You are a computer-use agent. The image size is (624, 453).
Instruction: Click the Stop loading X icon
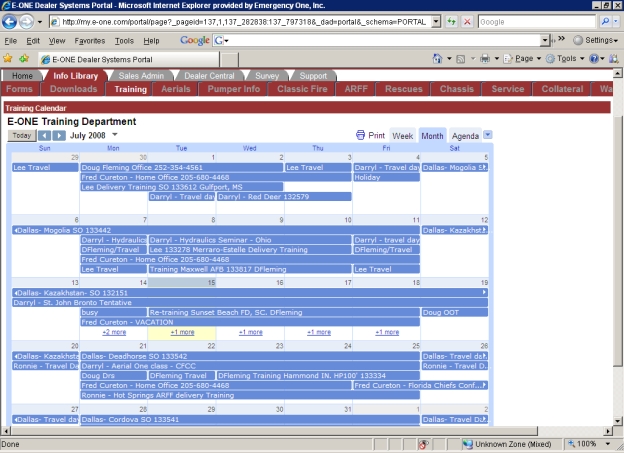(467, 21)
